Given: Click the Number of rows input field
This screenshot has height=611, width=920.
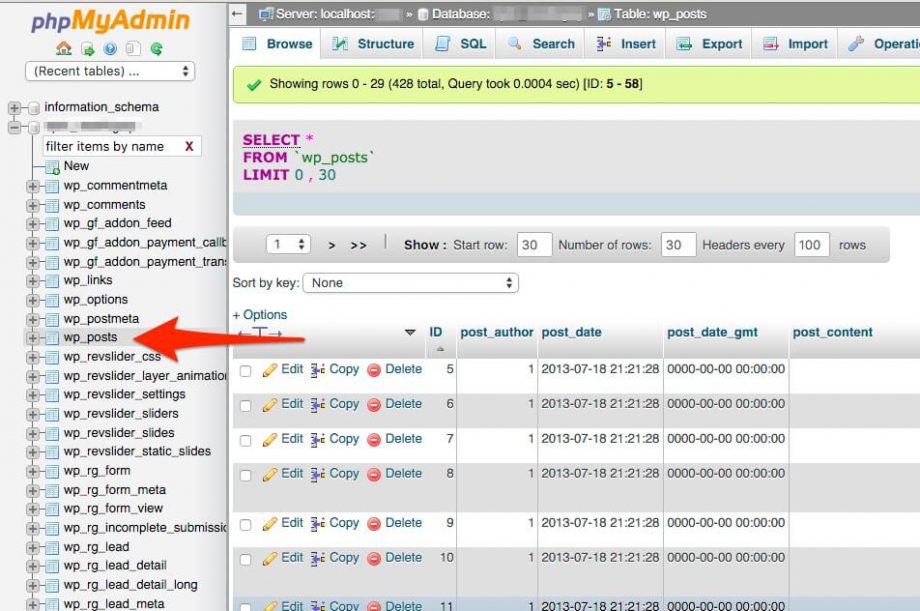Looking at the screenshot, I should [678, 245].
